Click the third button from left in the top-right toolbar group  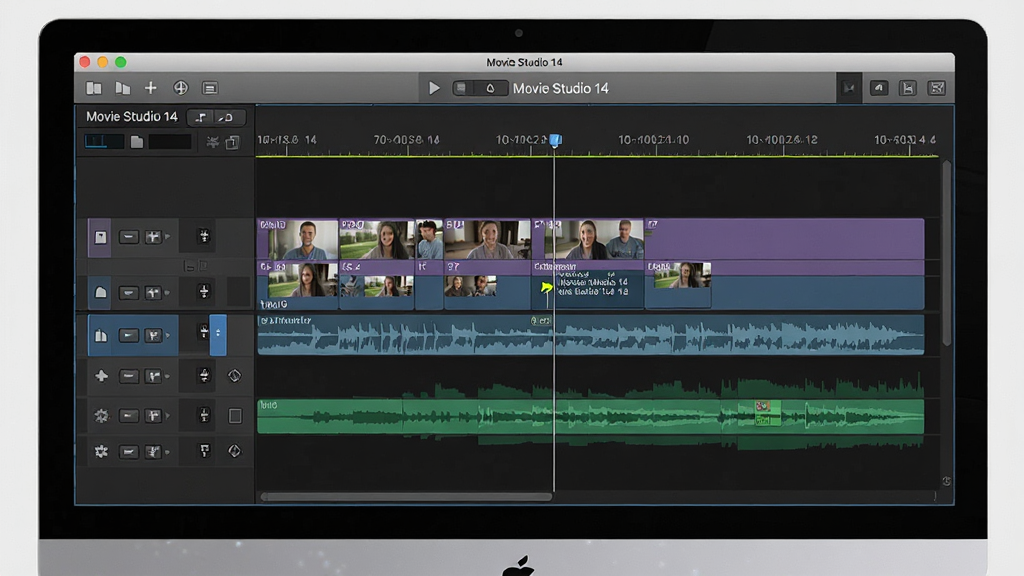pyautogui.click(x=908, y=88)
